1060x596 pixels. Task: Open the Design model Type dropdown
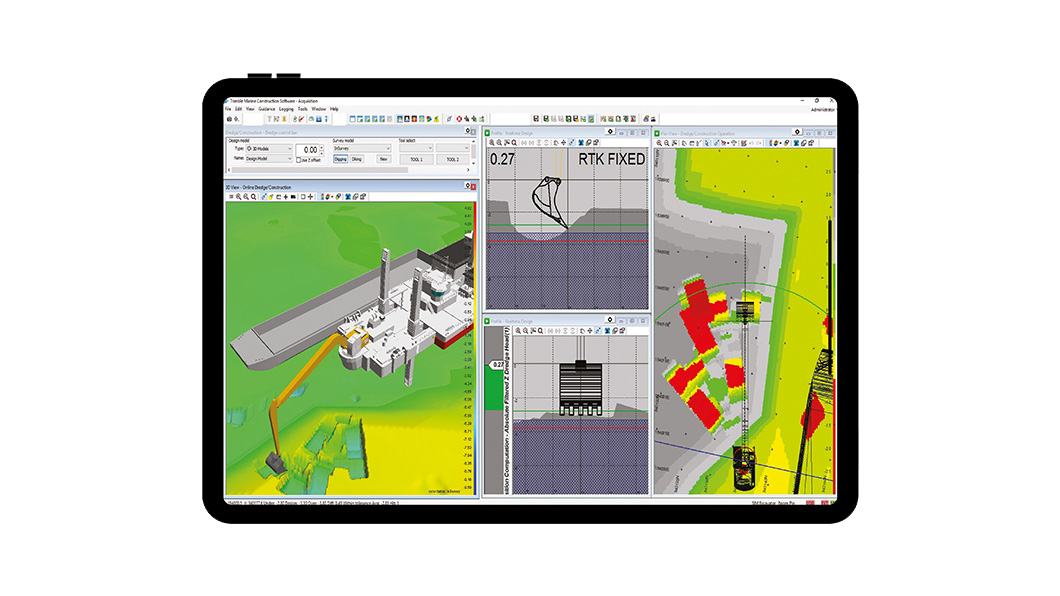click(x=270, y=149)
